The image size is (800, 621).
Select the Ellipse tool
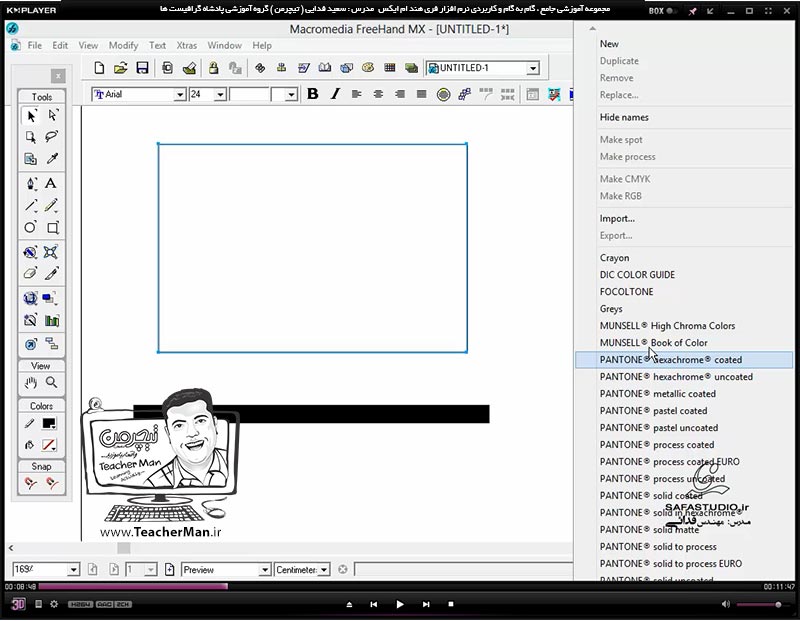[x=31, y=228]
